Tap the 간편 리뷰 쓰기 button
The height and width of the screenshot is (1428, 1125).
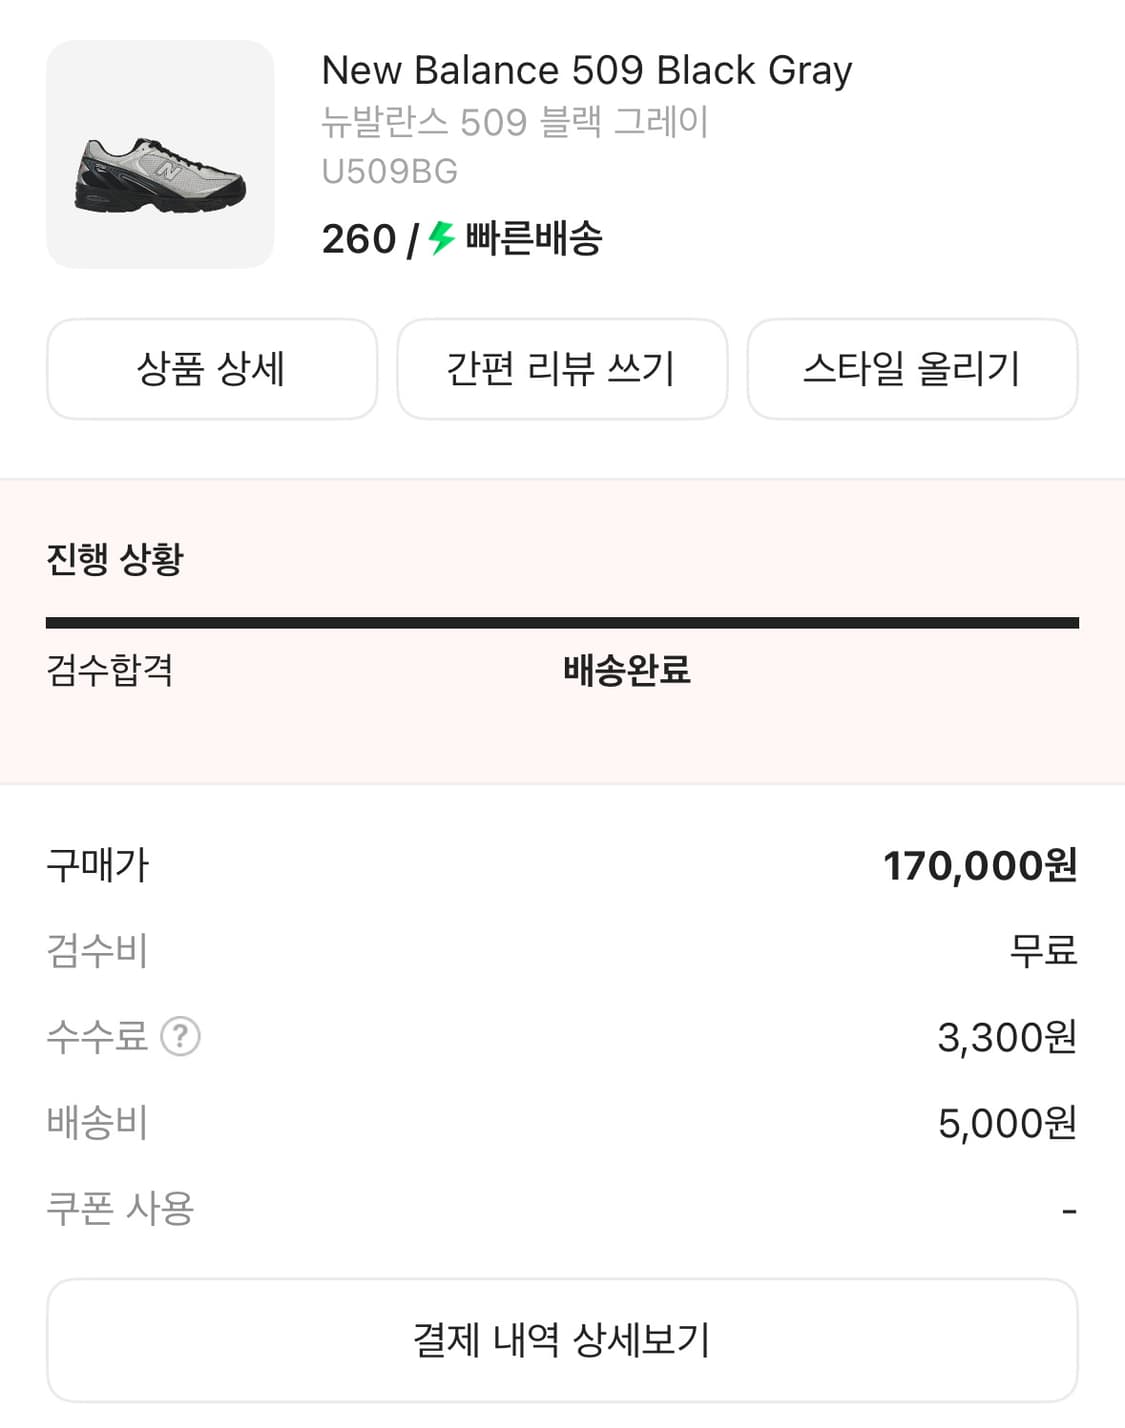pyautogui.click(x=562, y=369)
